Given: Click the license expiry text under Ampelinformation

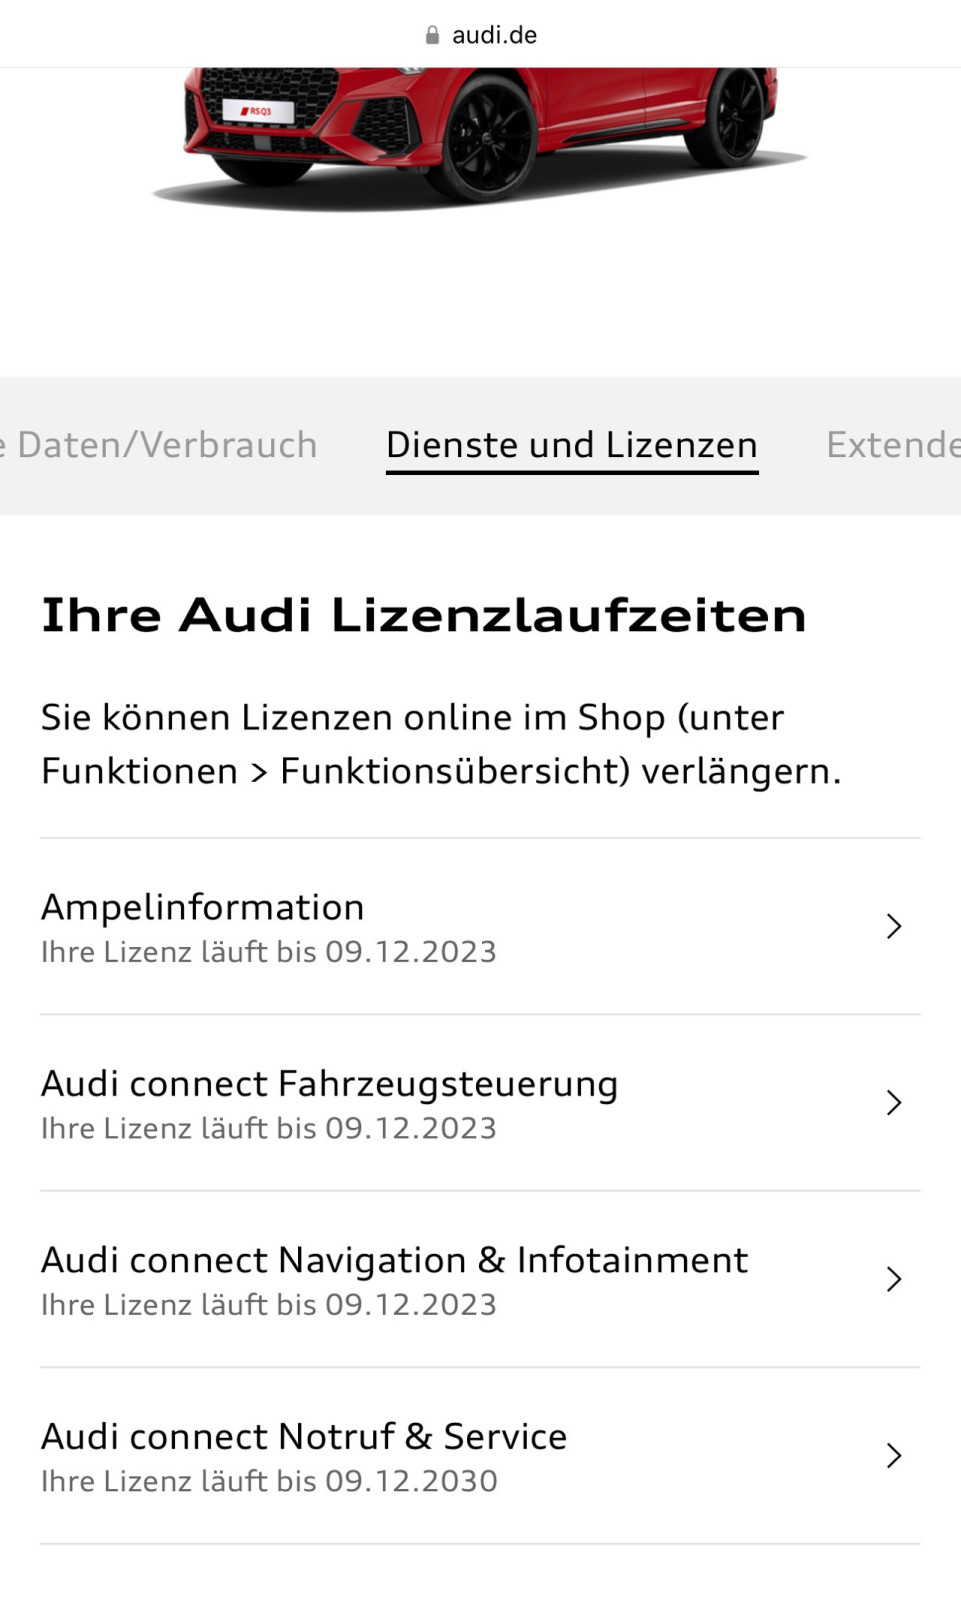Looking at the screenshot, I should click(x=268, y=951).
